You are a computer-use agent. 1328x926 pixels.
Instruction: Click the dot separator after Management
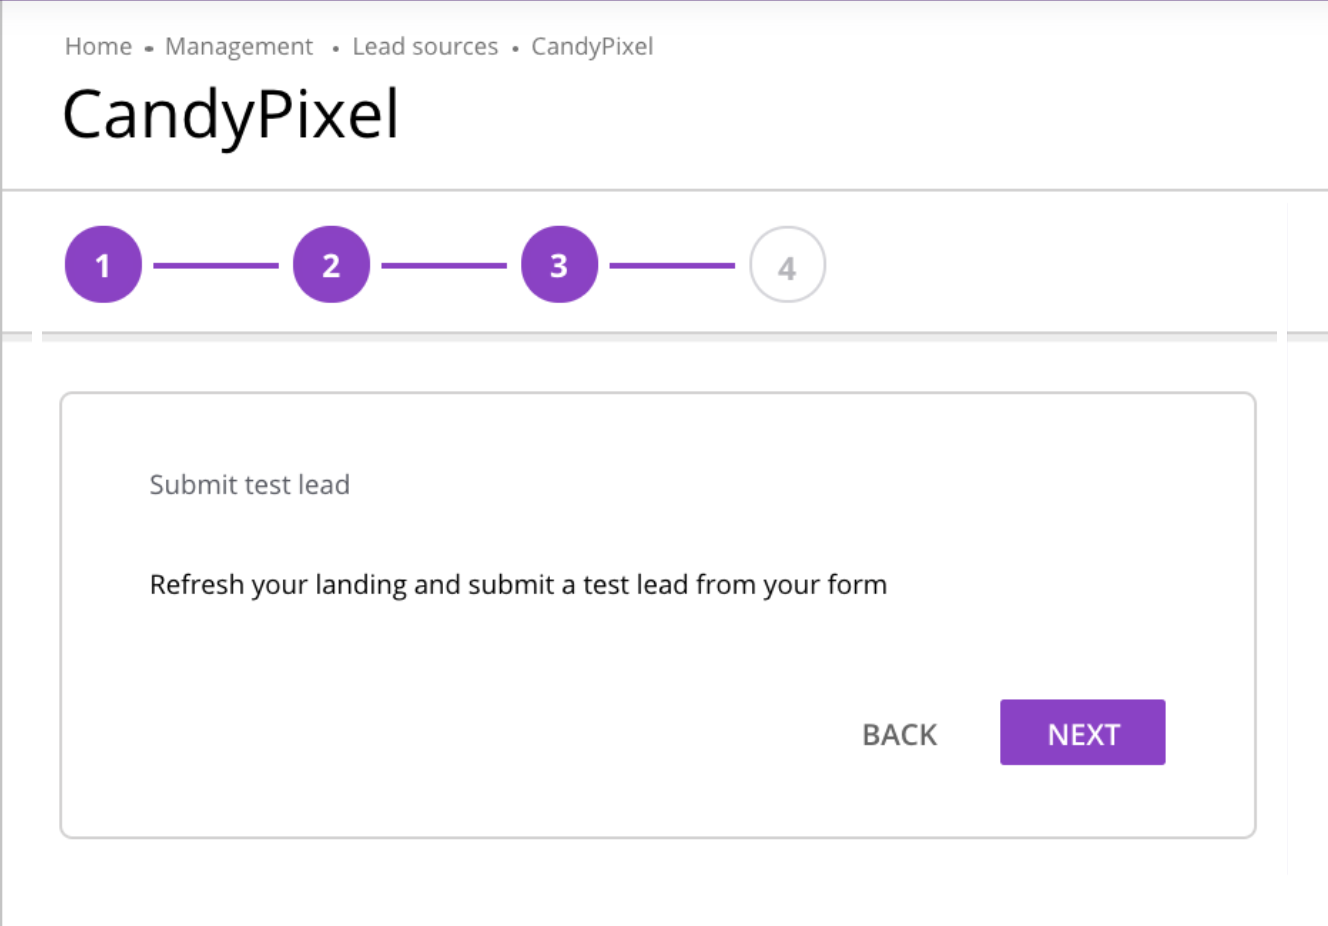[x=335, y=48]
